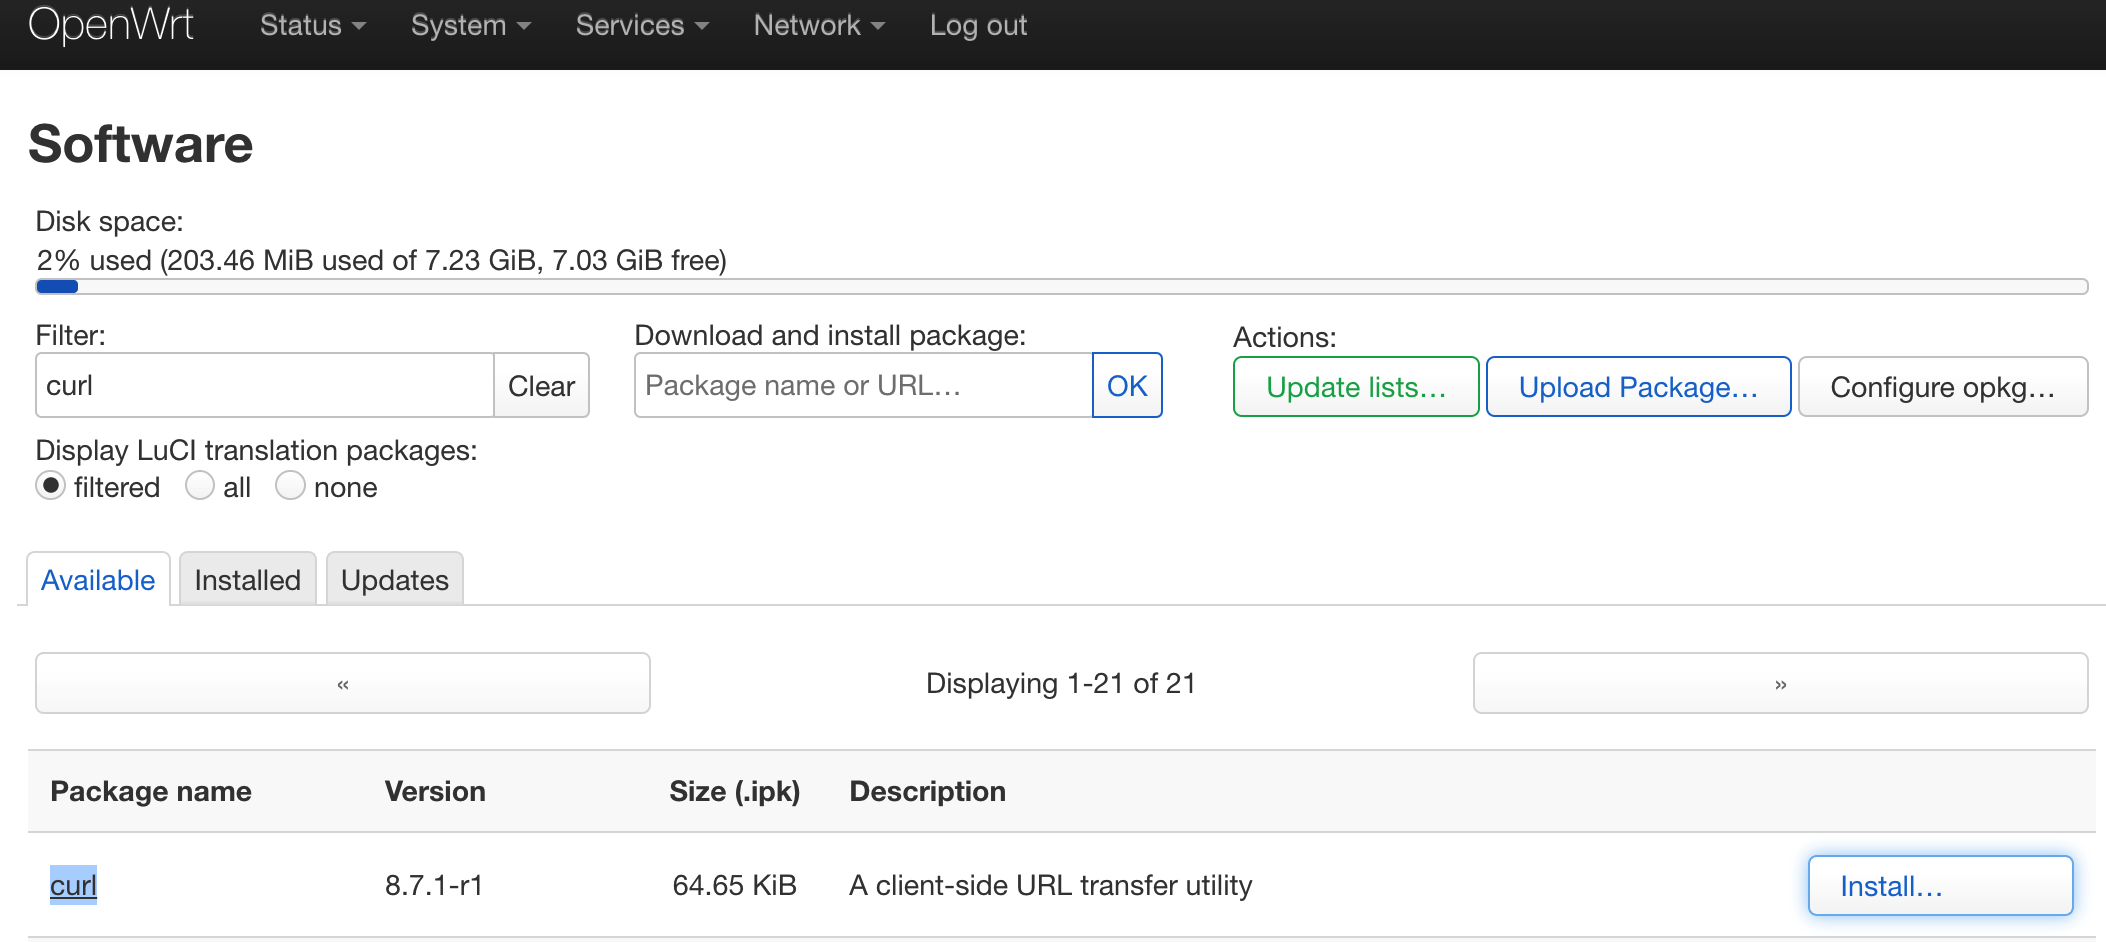Click the Version column header
This screenshot has height=942, width=2106.
435,791
